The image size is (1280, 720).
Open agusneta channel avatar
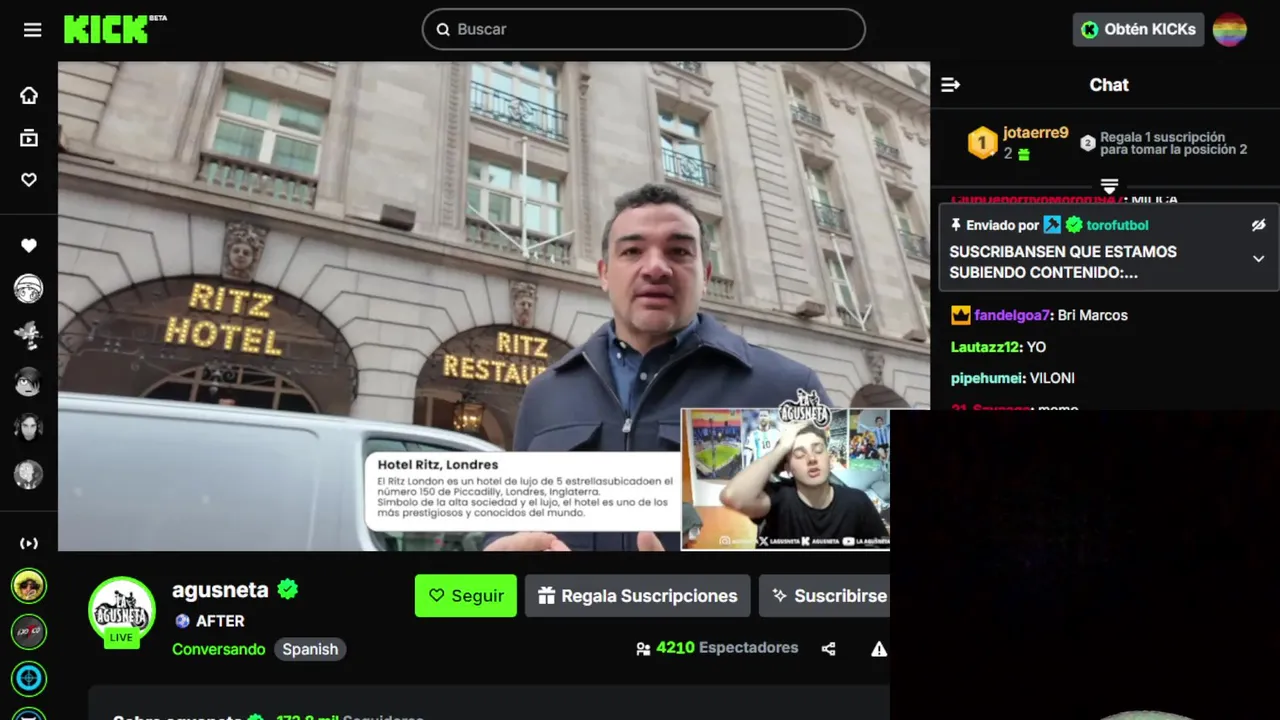(x=121, y=611)
